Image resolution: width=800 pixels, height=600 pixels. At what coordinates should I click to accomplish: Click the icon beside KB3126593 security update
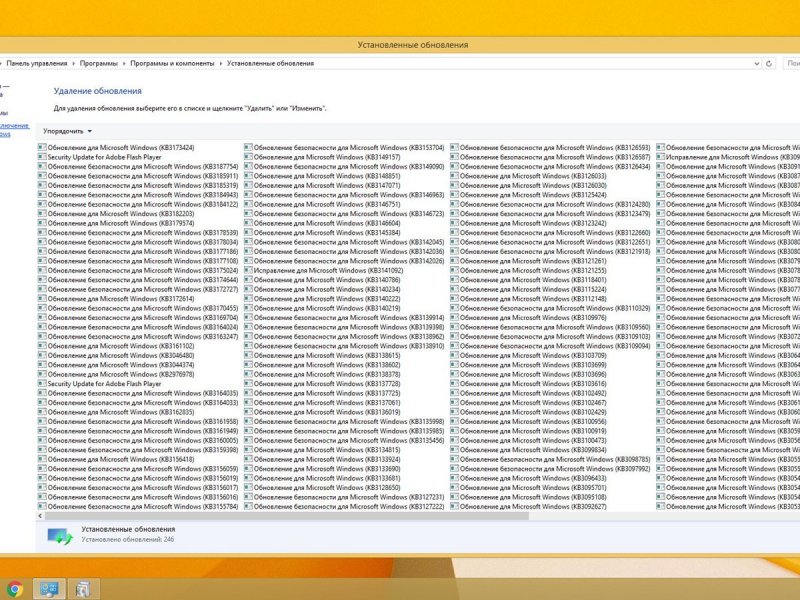coord(455,147)
